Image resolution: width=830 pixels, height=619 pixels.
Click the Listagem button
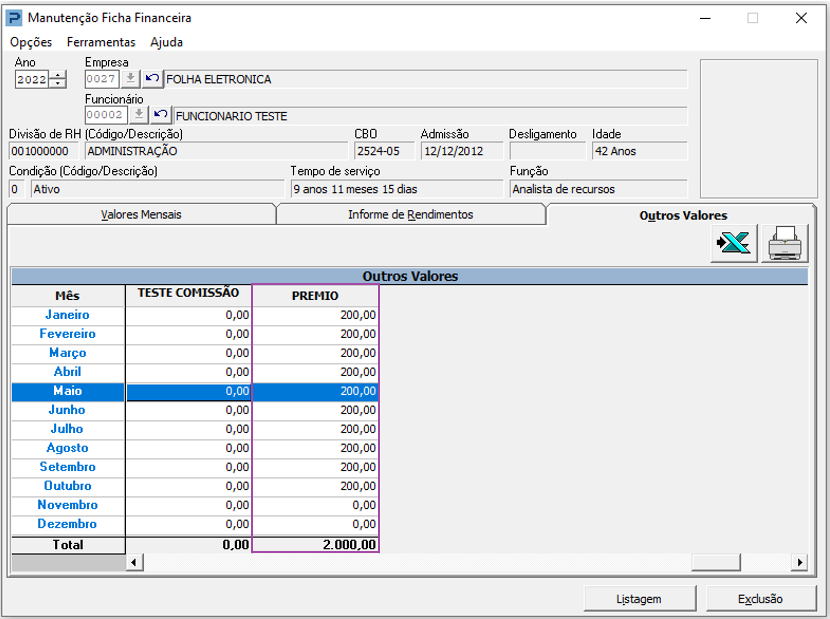[639, 599]
